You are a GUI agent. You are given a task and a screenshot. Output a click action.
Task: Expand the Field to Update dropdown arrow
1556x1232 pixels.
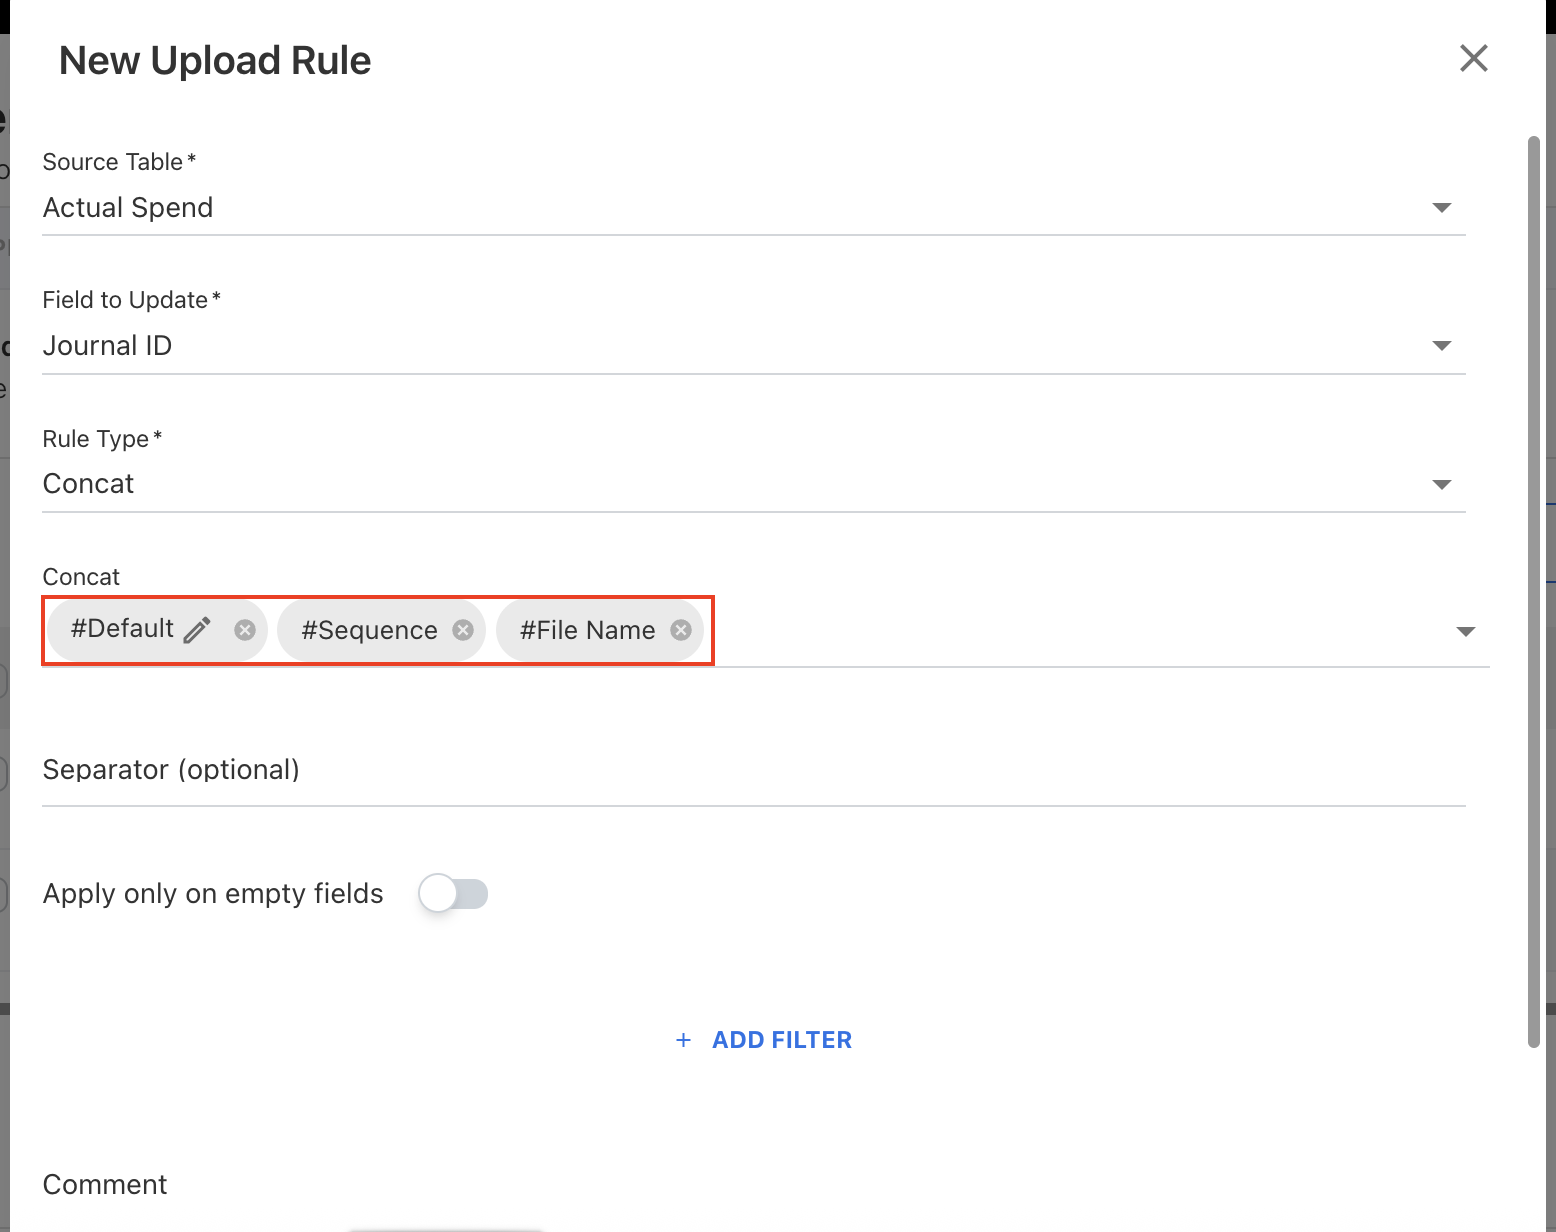[x=1441, y=346]
